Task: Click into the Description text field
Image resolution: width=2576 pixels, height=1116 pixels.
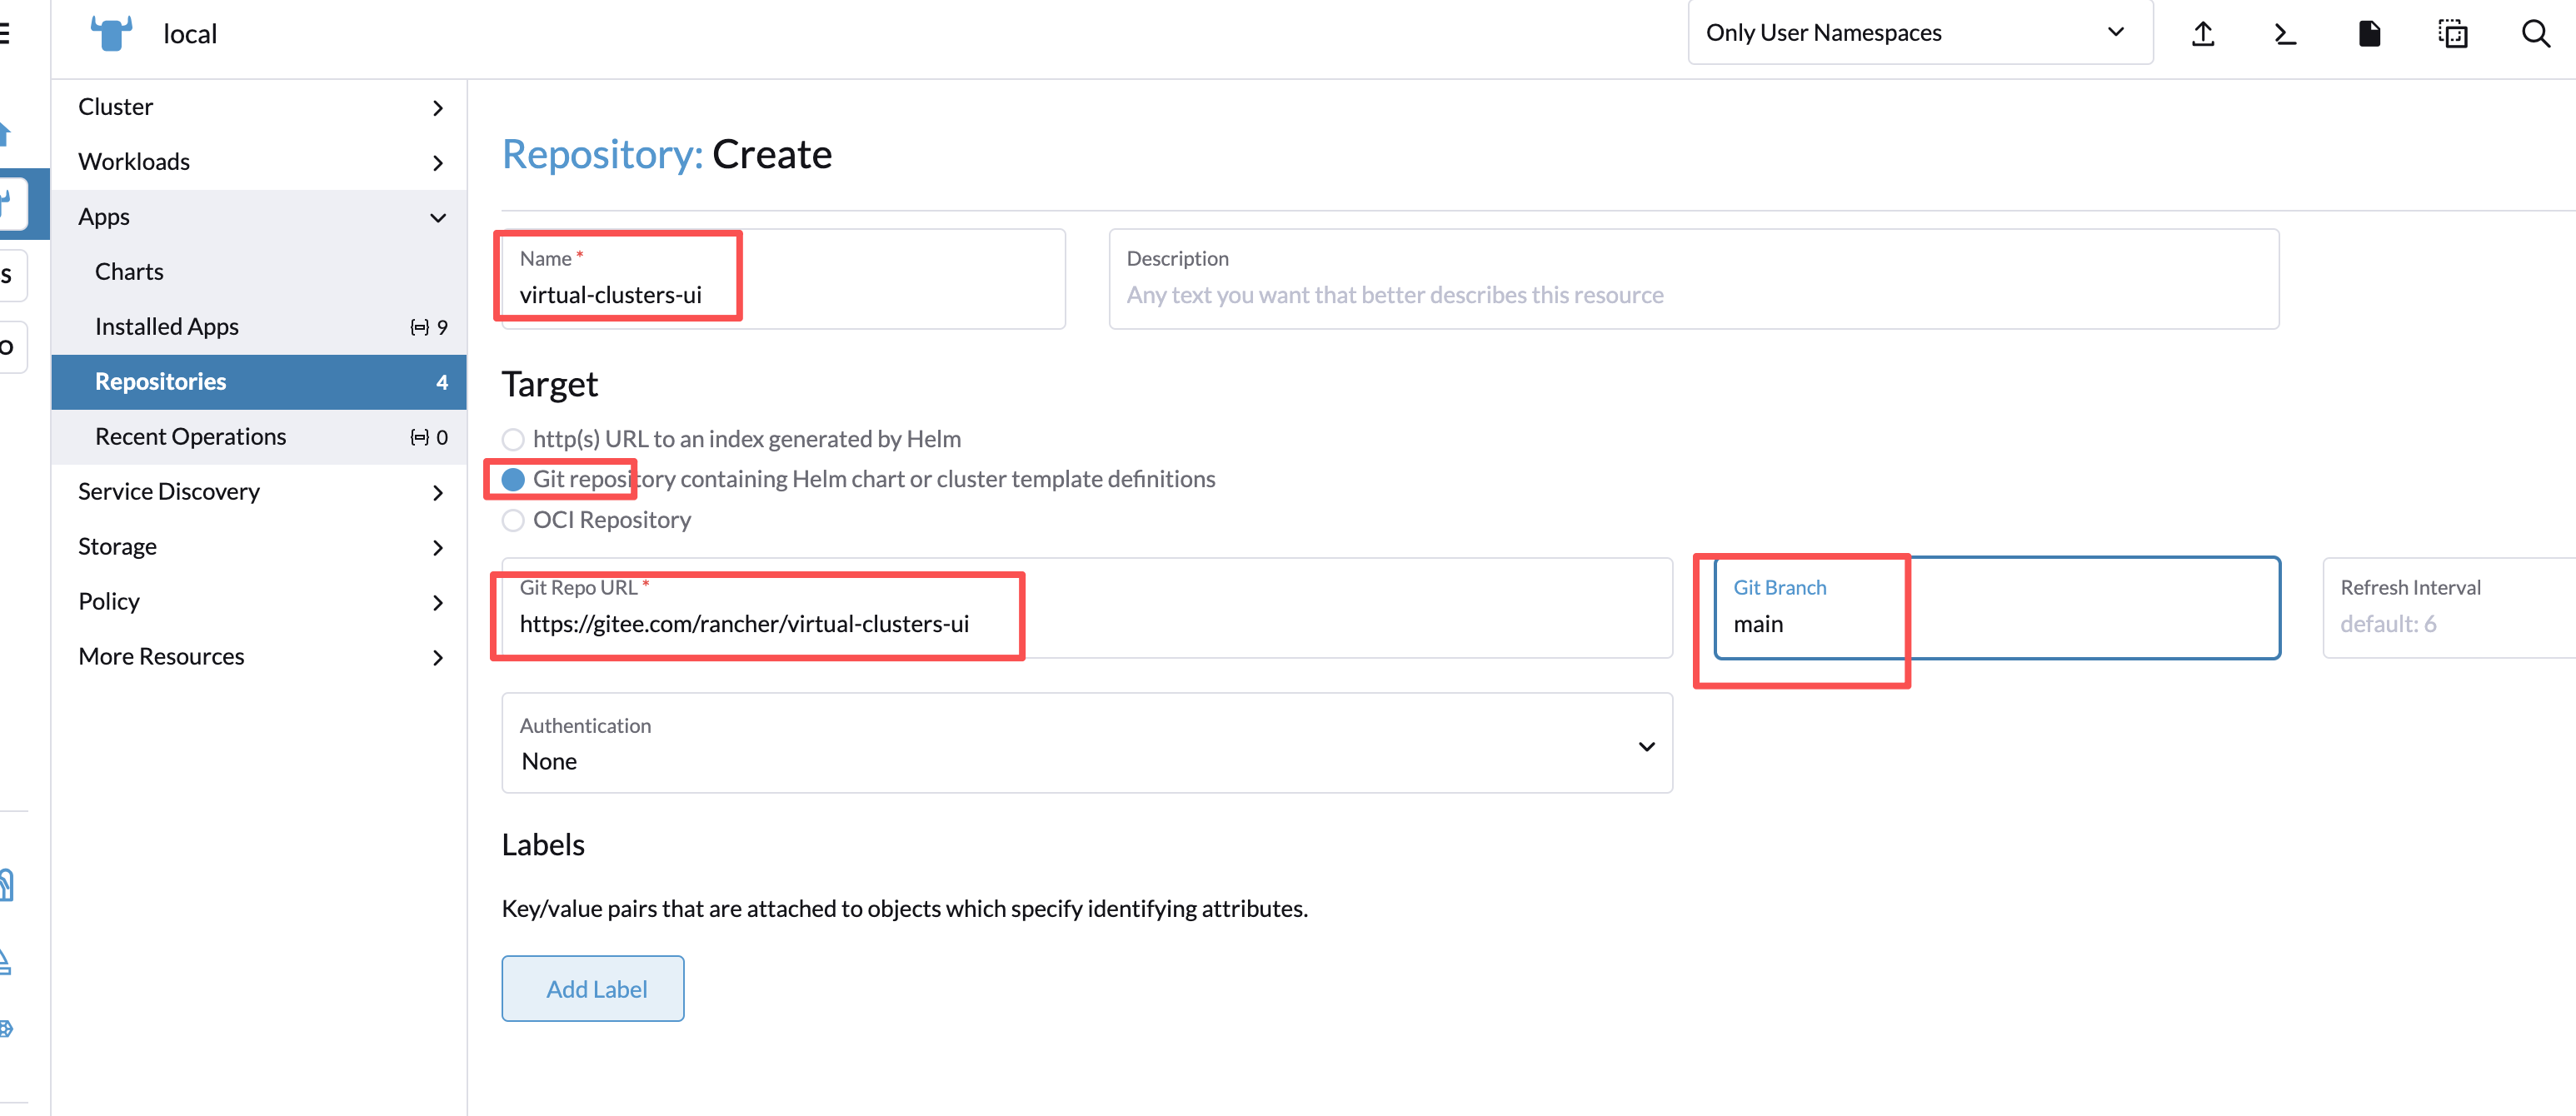Action: pos(1692,295)
